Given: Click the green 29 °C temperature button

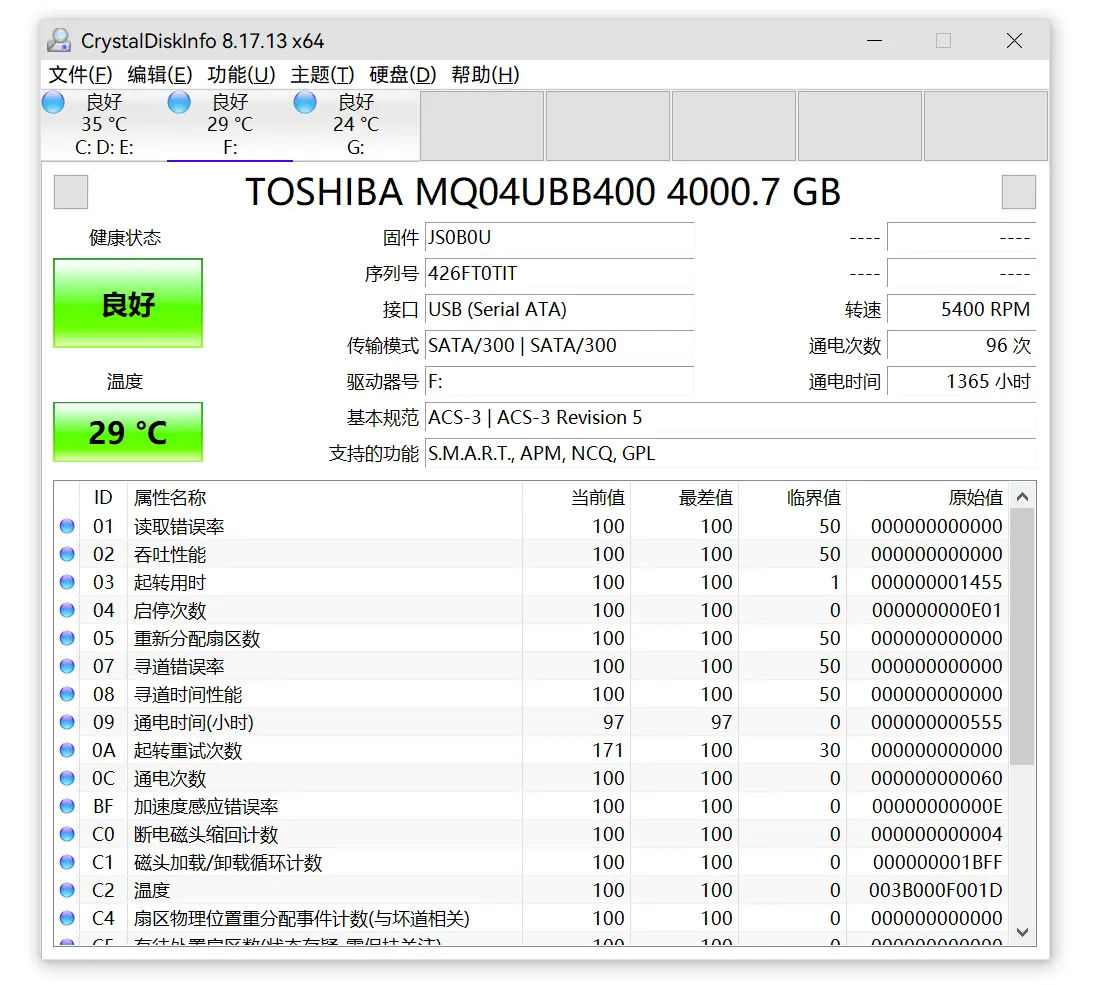Looking at the screenshot, I should point(128,432).
